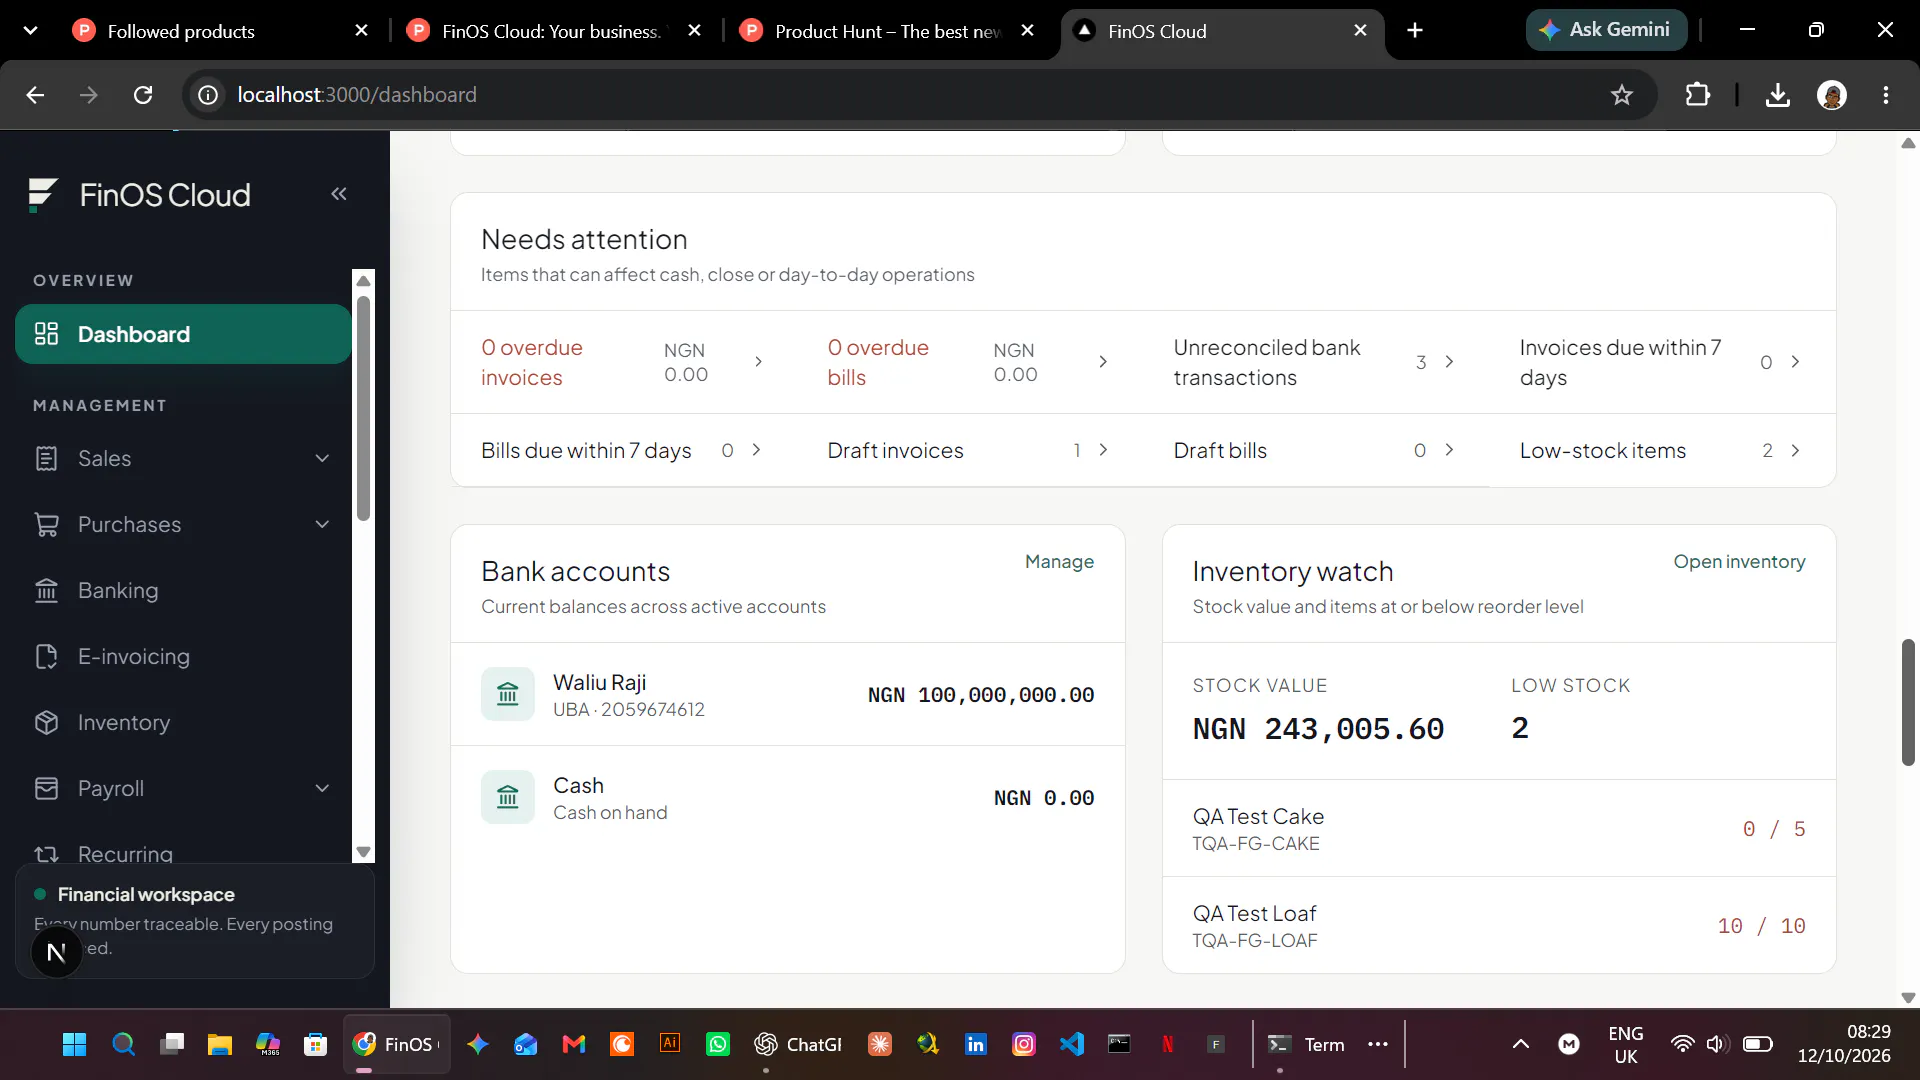Click Manage link for bank accounts
This screenshot has width=1920, height=1080.
pos(1059,562)
